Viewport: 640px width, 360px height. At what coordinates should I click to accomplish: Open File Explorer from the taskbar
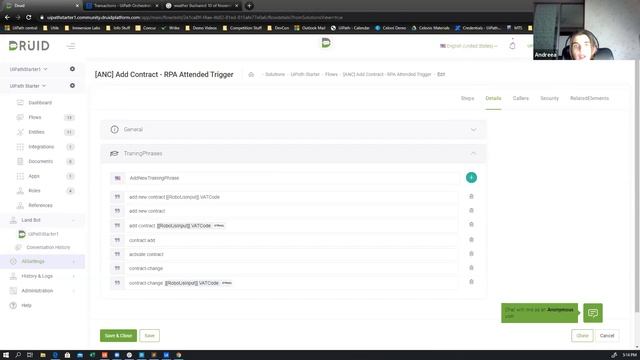[x=42, y=355]
